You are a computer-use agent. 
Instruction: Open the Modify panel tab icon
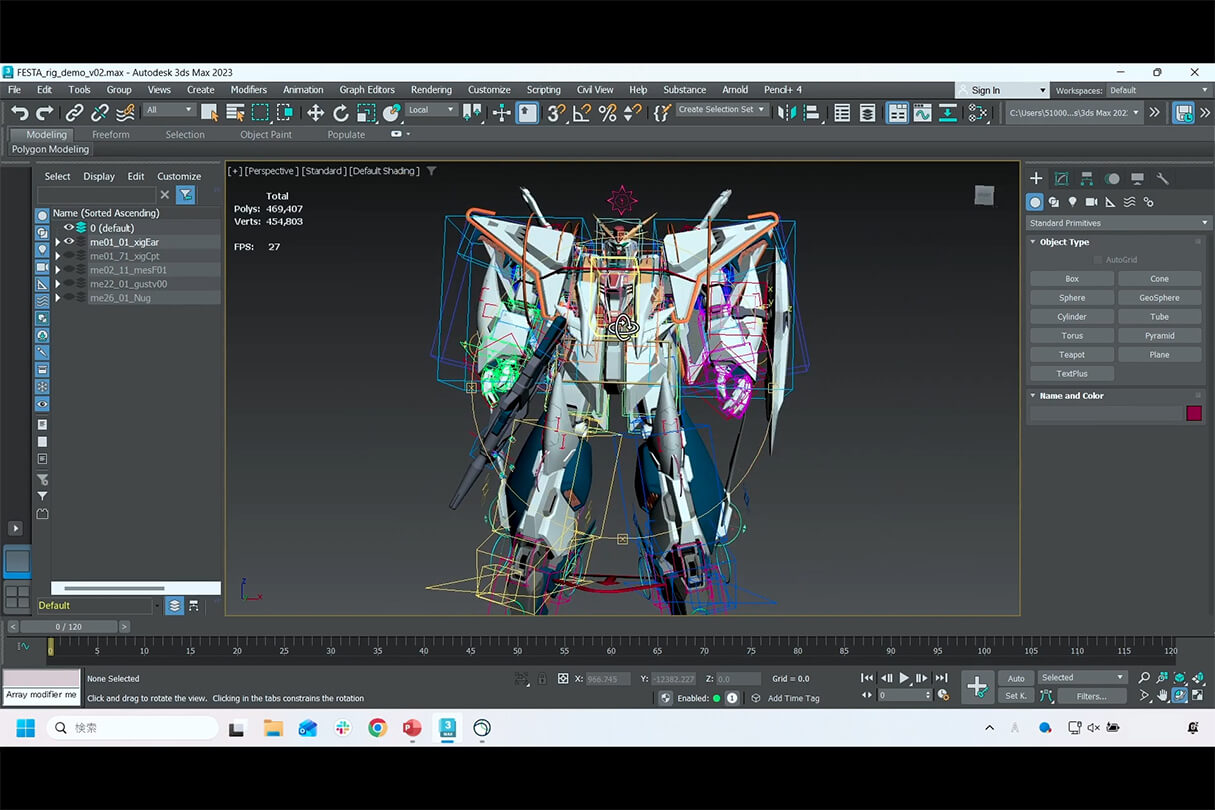1061,178
